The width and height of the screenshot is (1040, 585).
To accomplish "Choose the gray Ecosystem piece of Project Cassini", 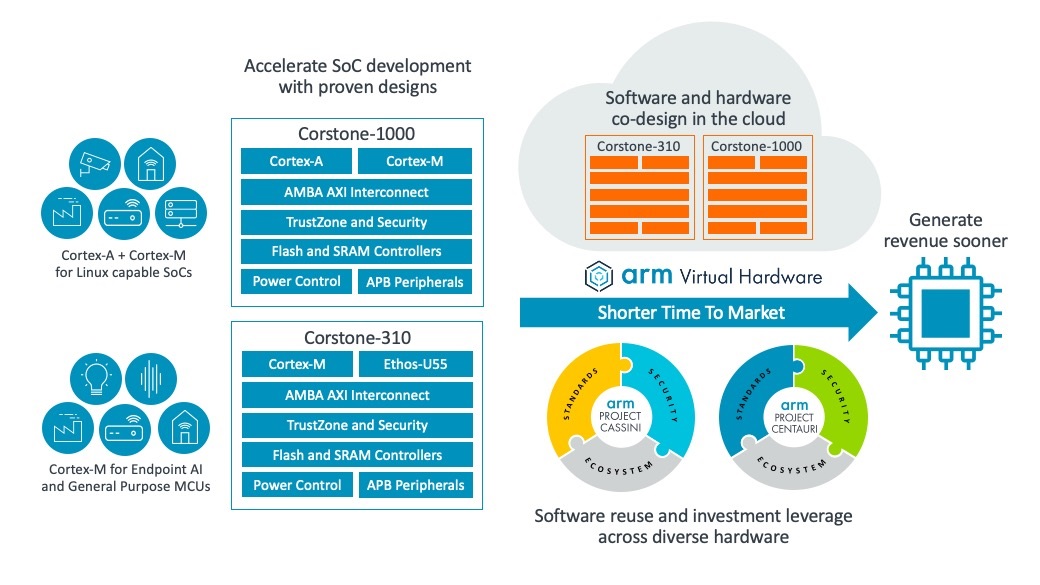I will tap(619, 466).
